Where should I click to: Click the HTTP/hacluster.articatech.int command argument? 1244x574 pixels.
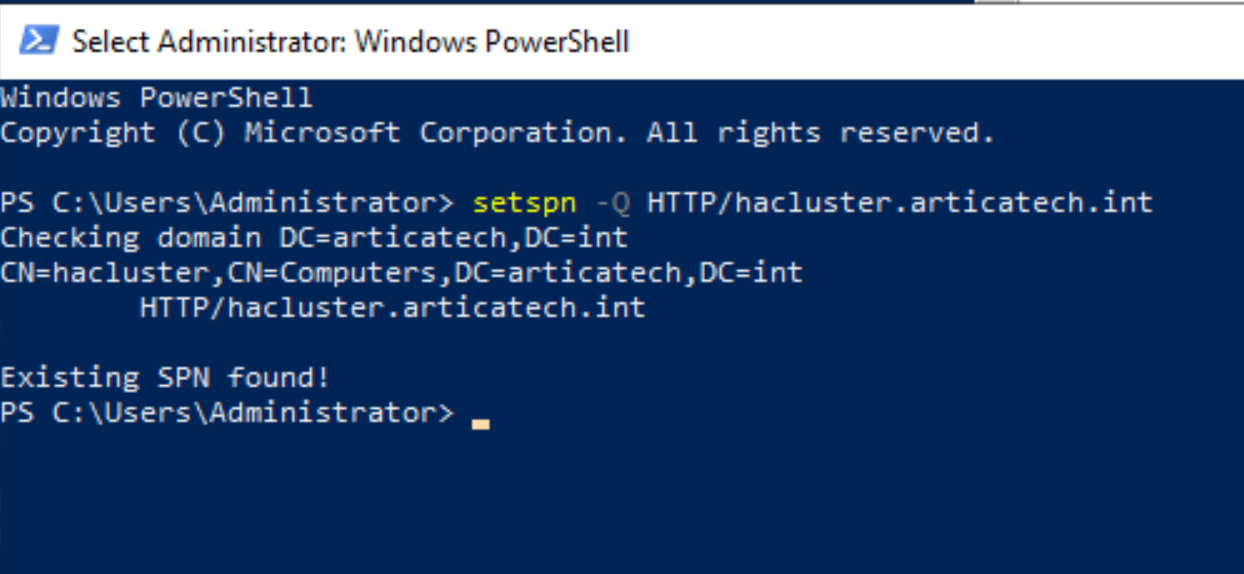[x=900, y=203]
